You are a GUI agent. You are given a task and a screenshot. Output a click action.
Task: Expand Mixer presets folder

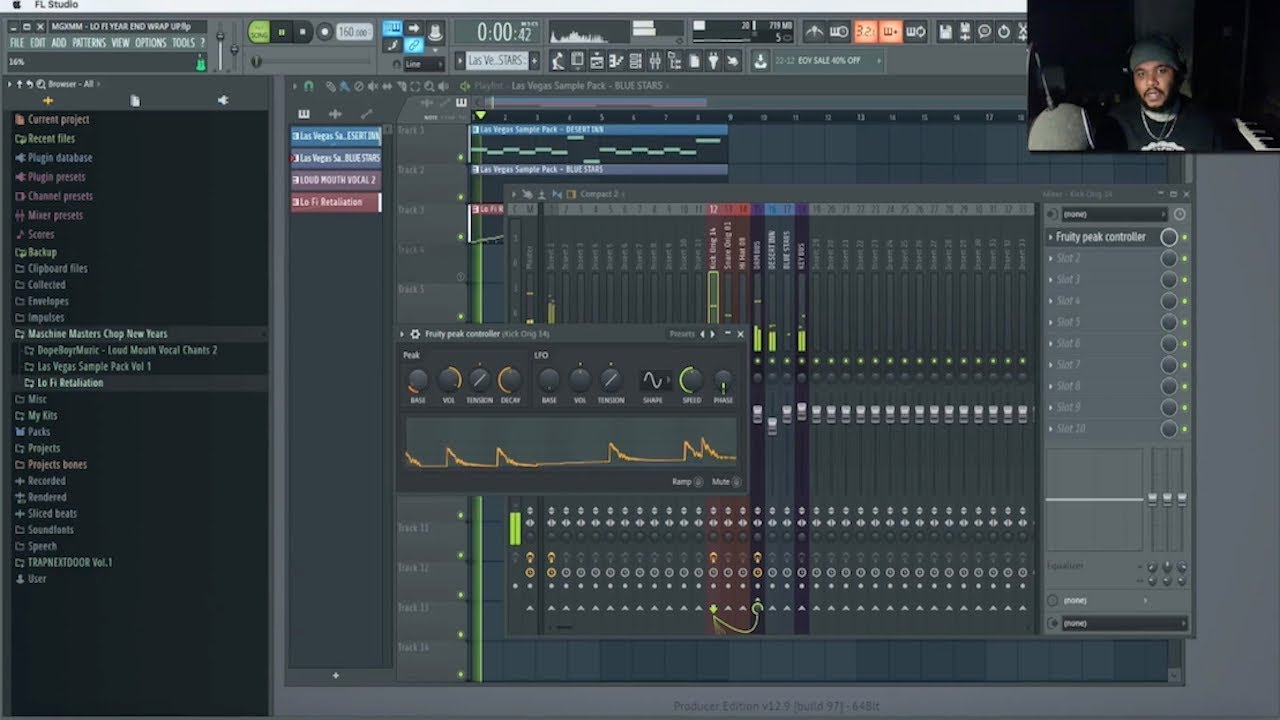coord(55,215)
